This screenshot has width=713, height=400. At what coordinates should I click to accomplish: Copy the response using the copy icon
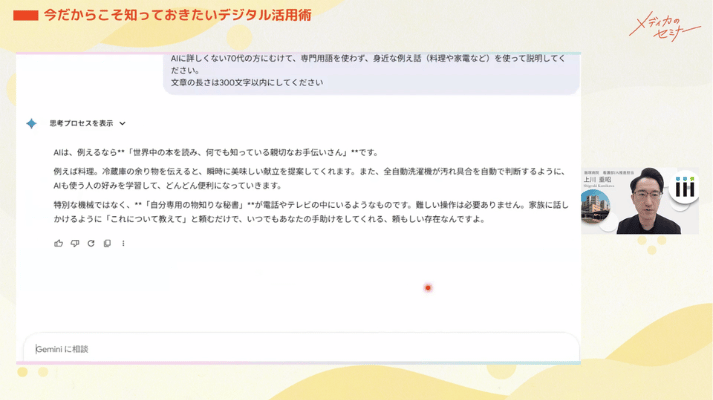point(107,244)
